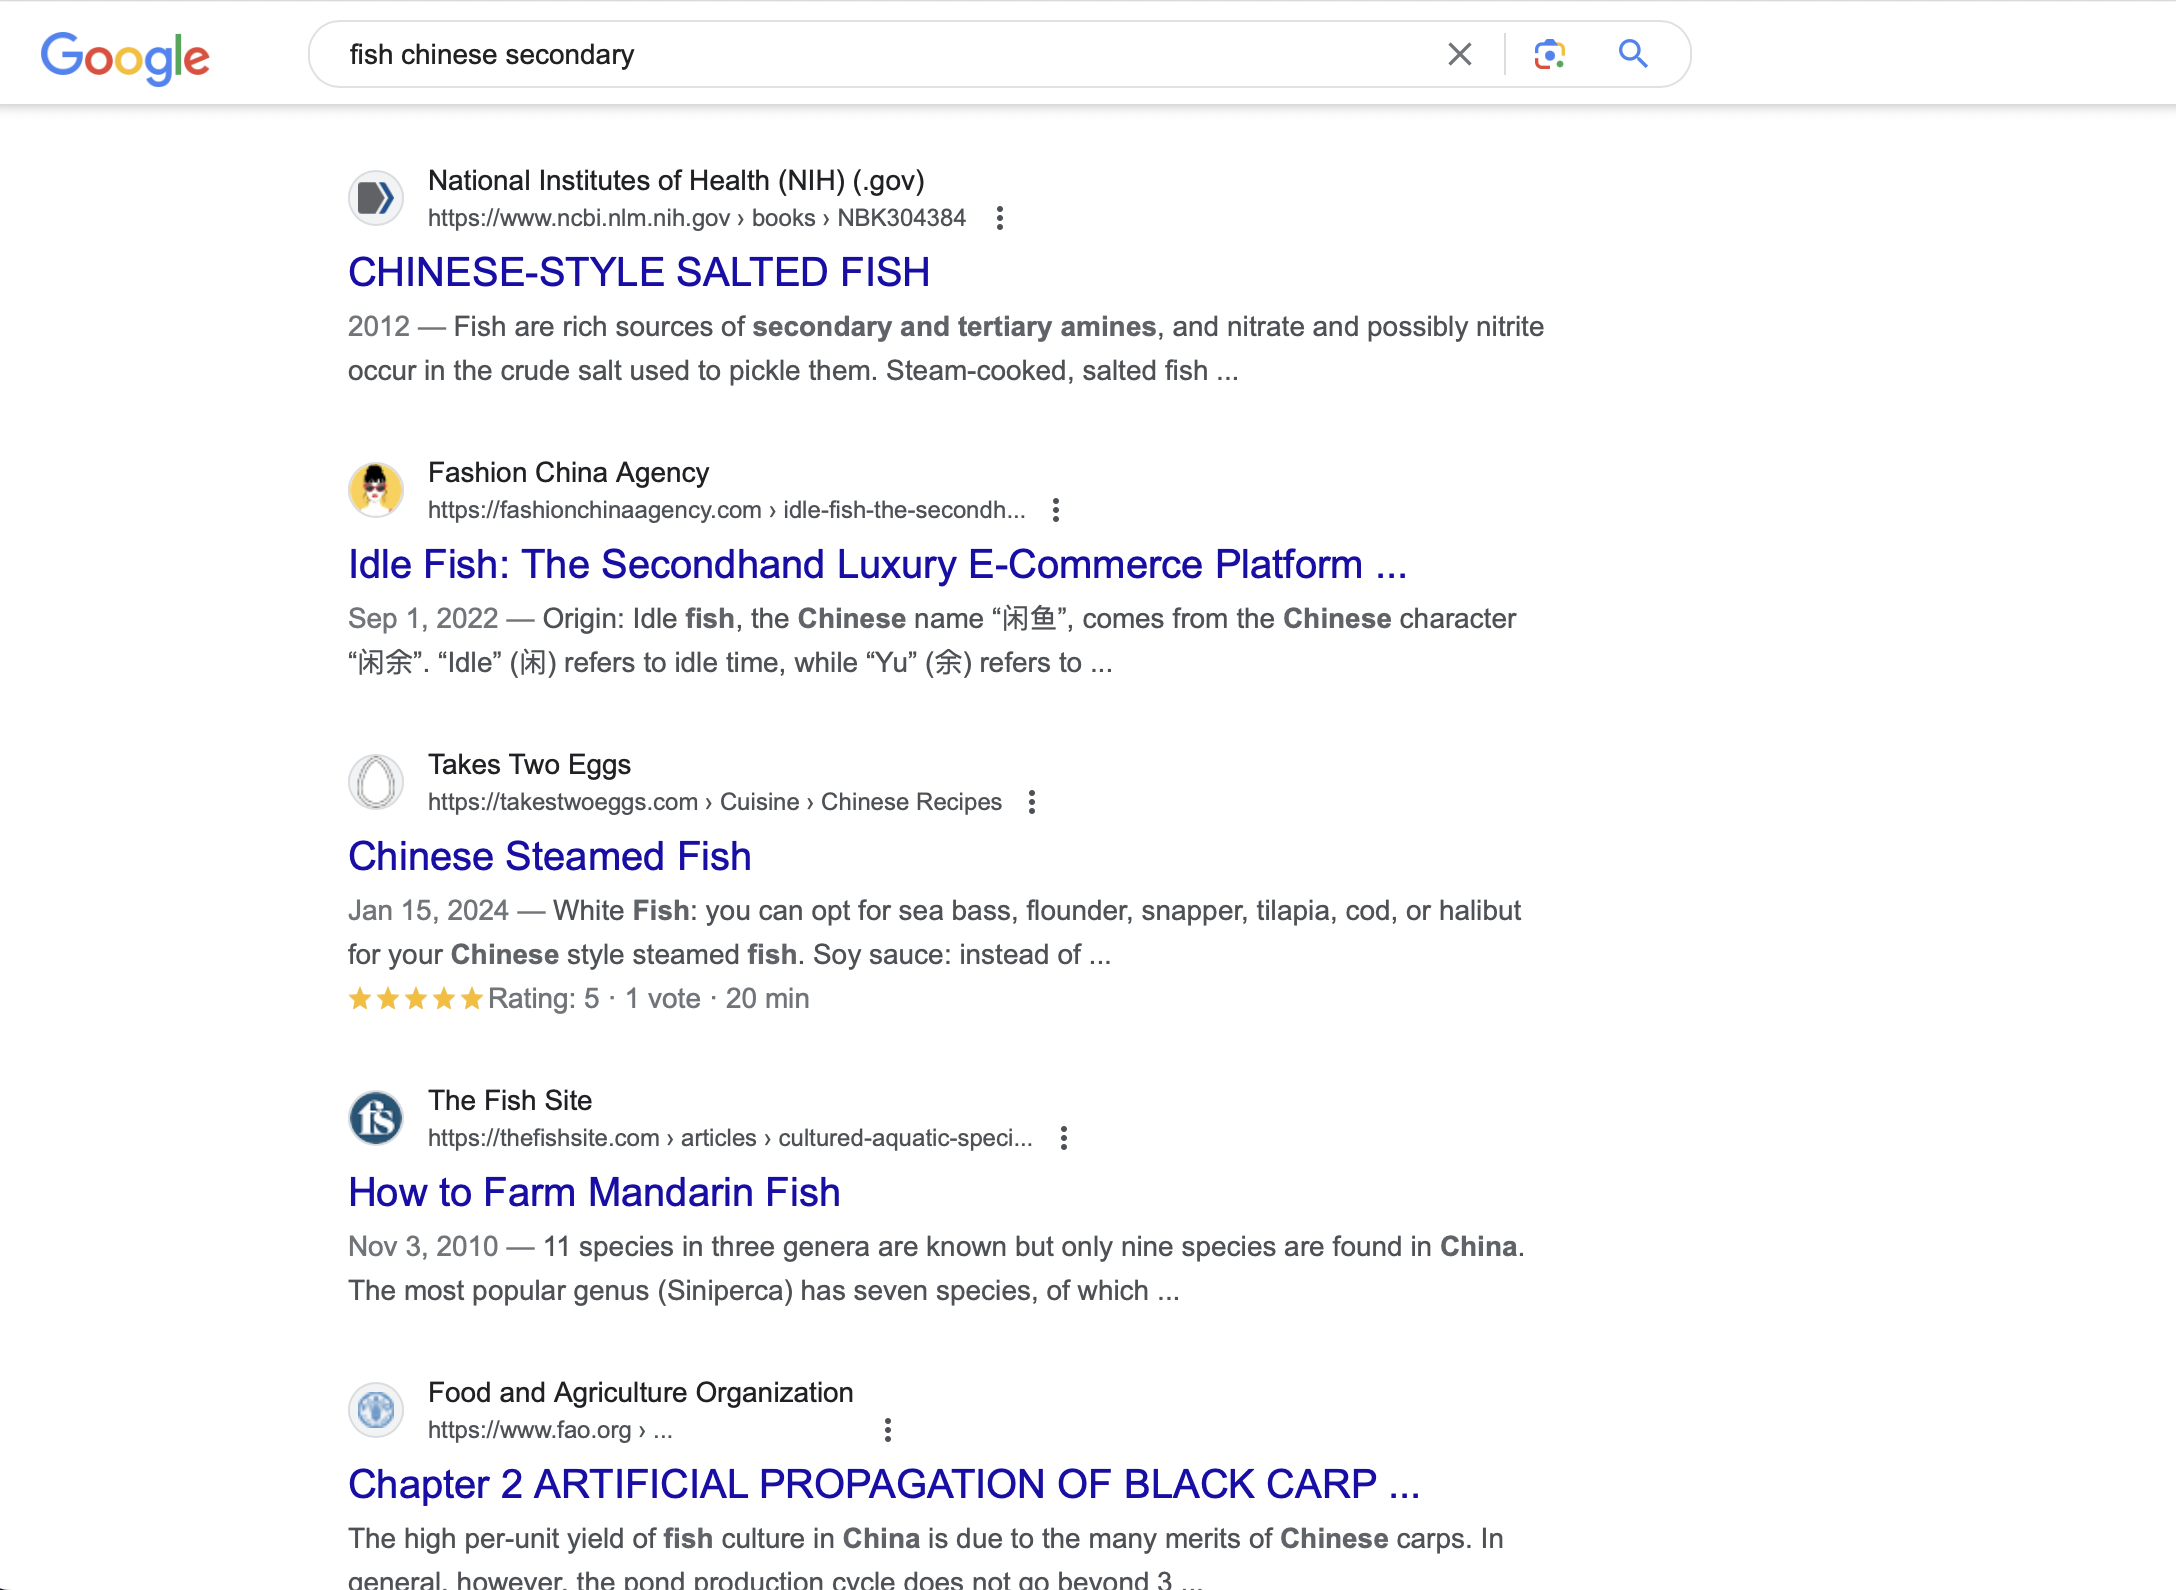
Task: Click the Takes Two Eggs favicon
Action: (376, 782)
